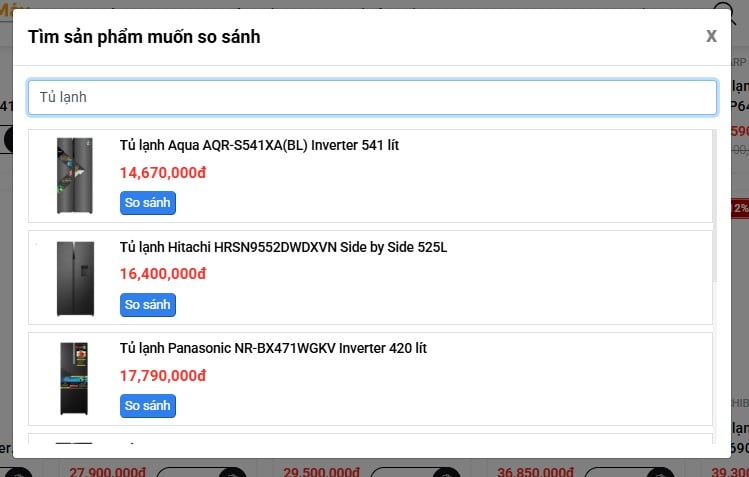Image resolution: width=749 pixels, height=477 pixels.
Task: Click the price 16,400,000đ
Action: 163,274
